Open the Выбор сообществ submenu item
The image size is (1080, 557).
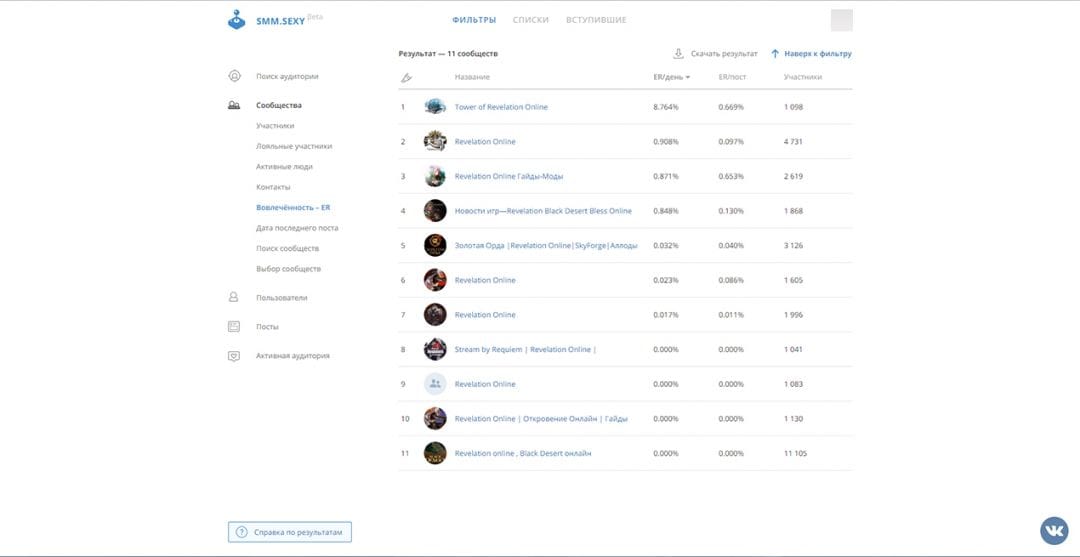pyautogui.click(x=288, y=269)
